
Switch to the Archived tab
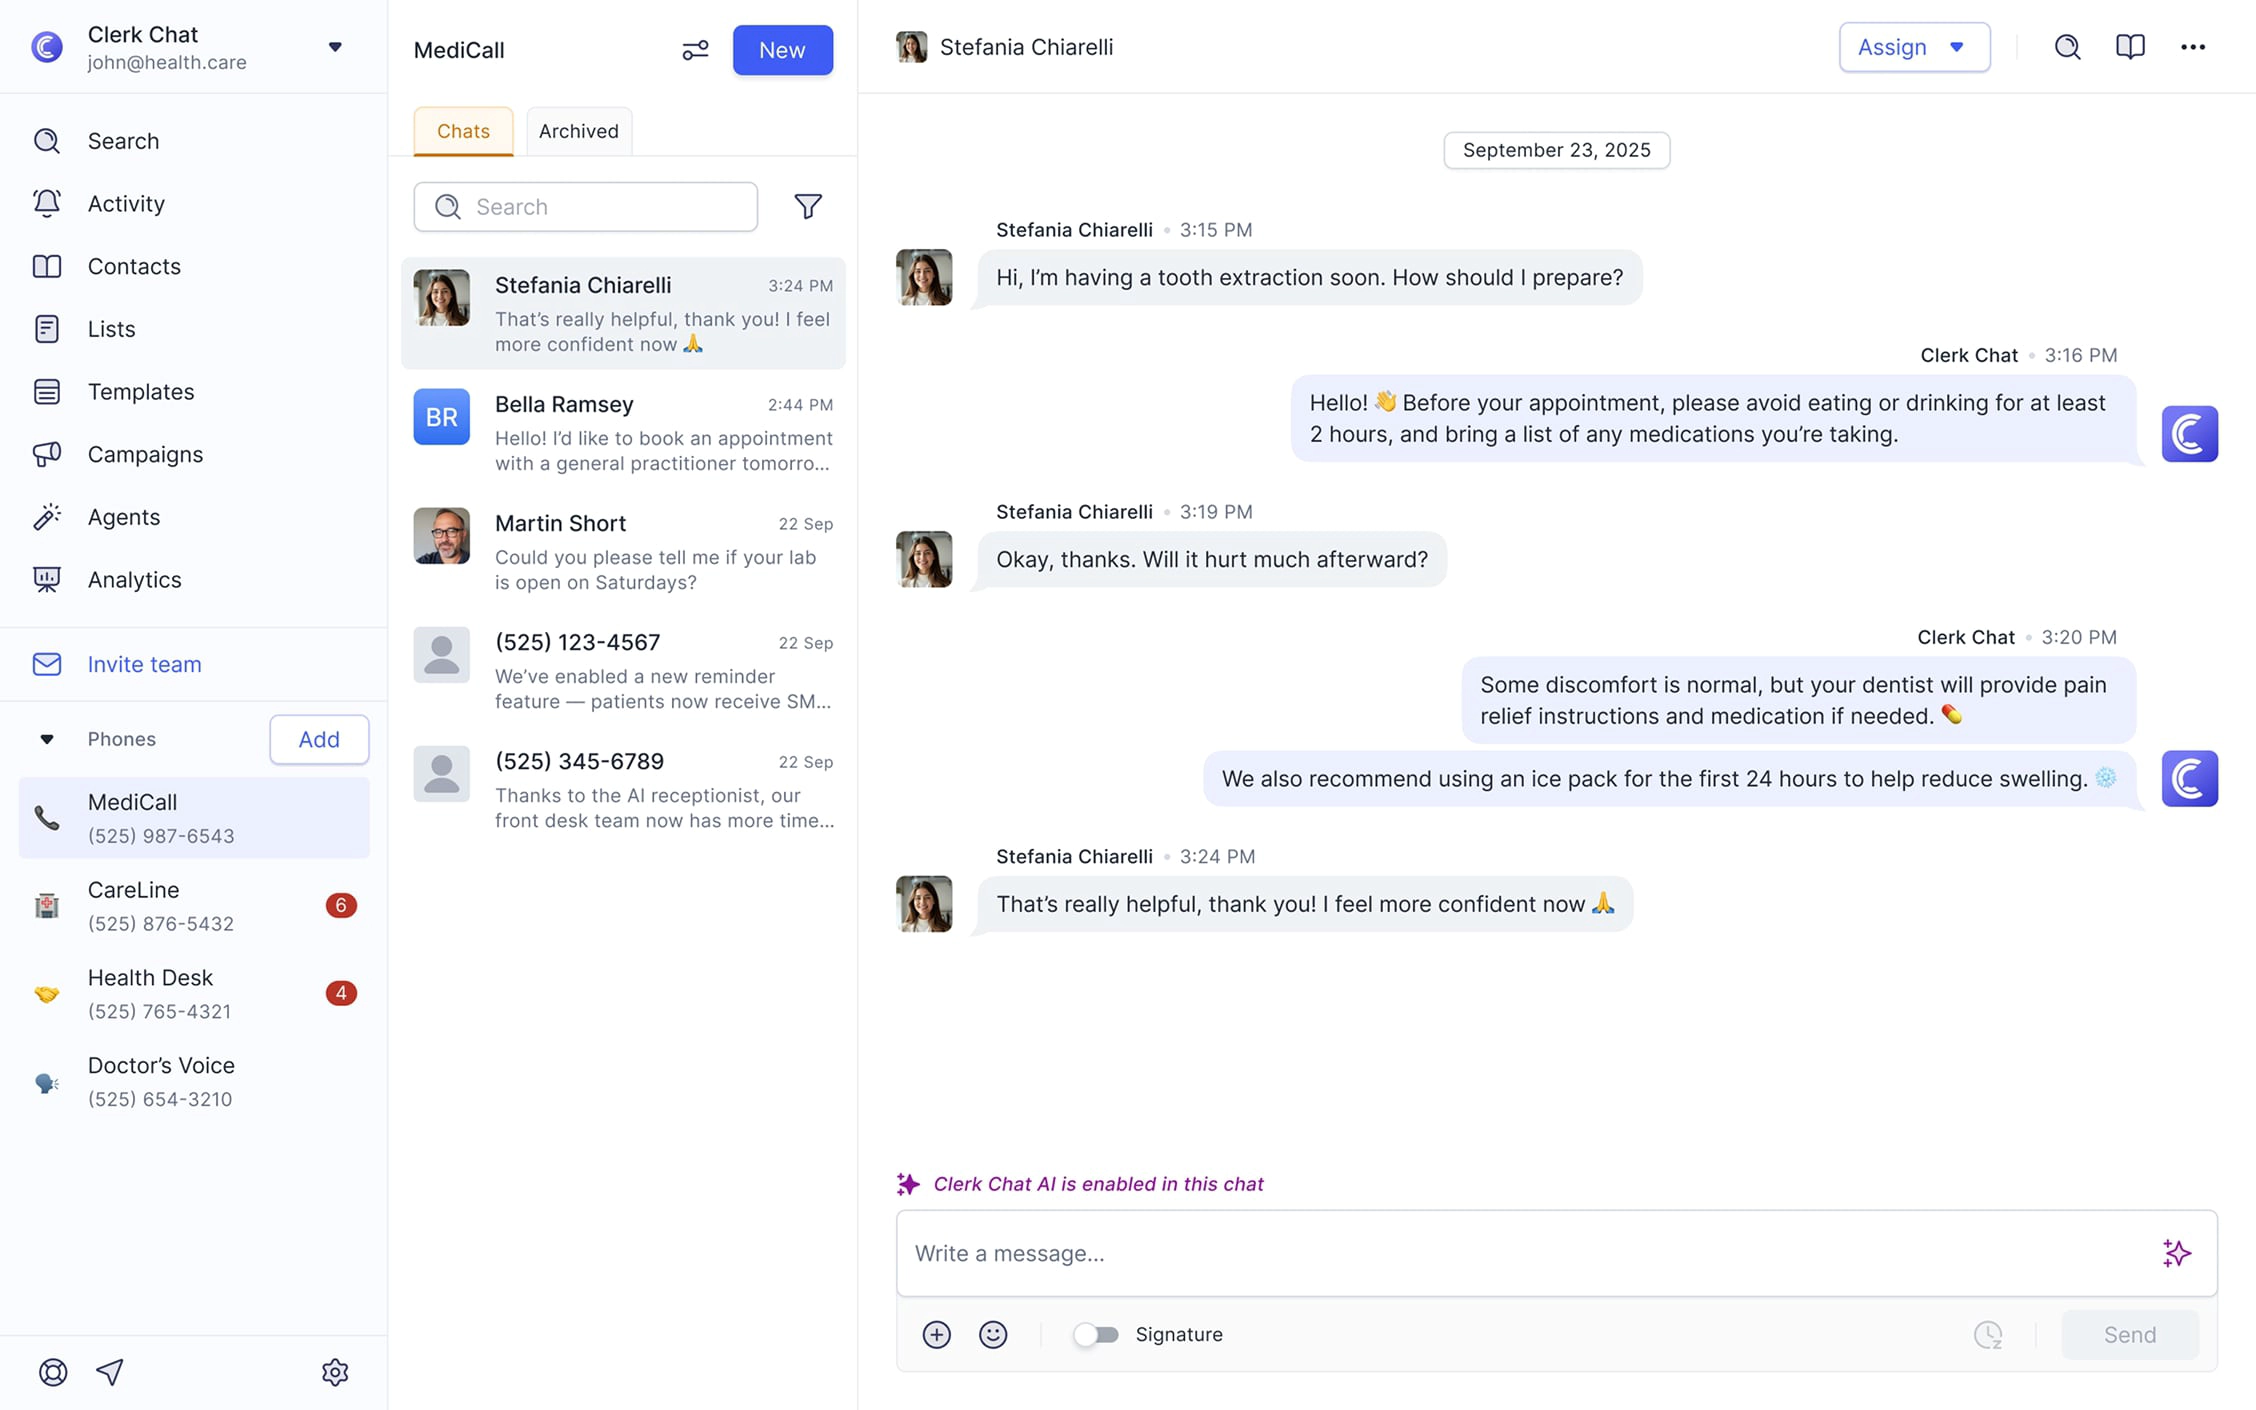578,131
